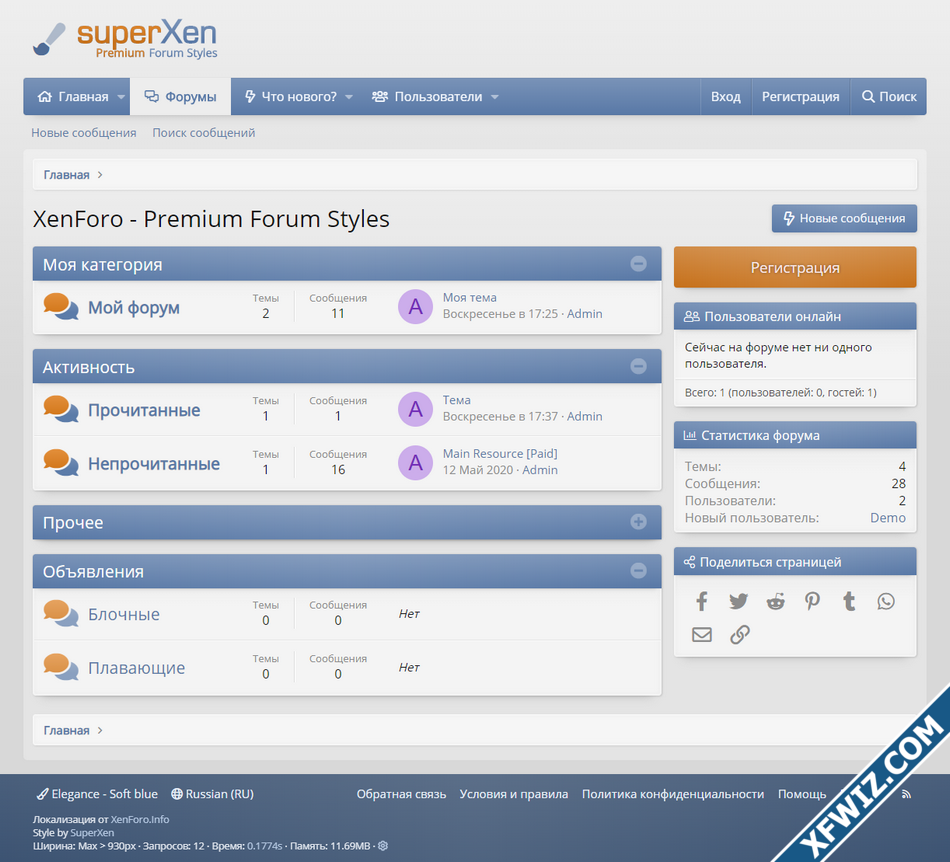
Task: Open the Прочитанные forum
Action: point(144,410)
